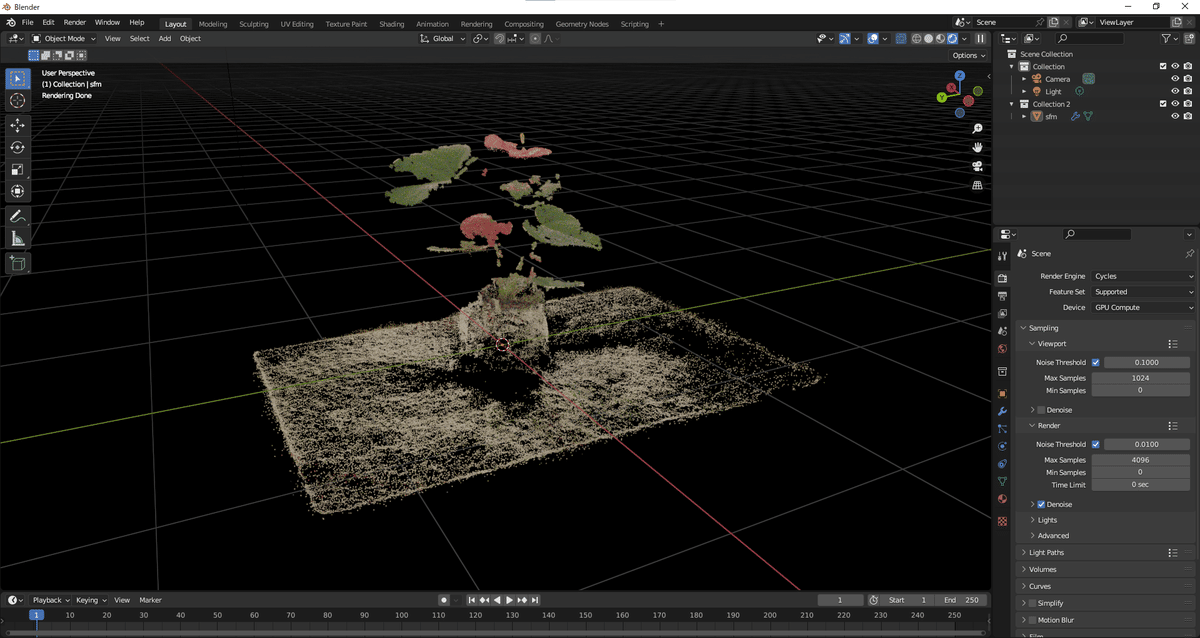Open the Edit menu

(48, 22)
